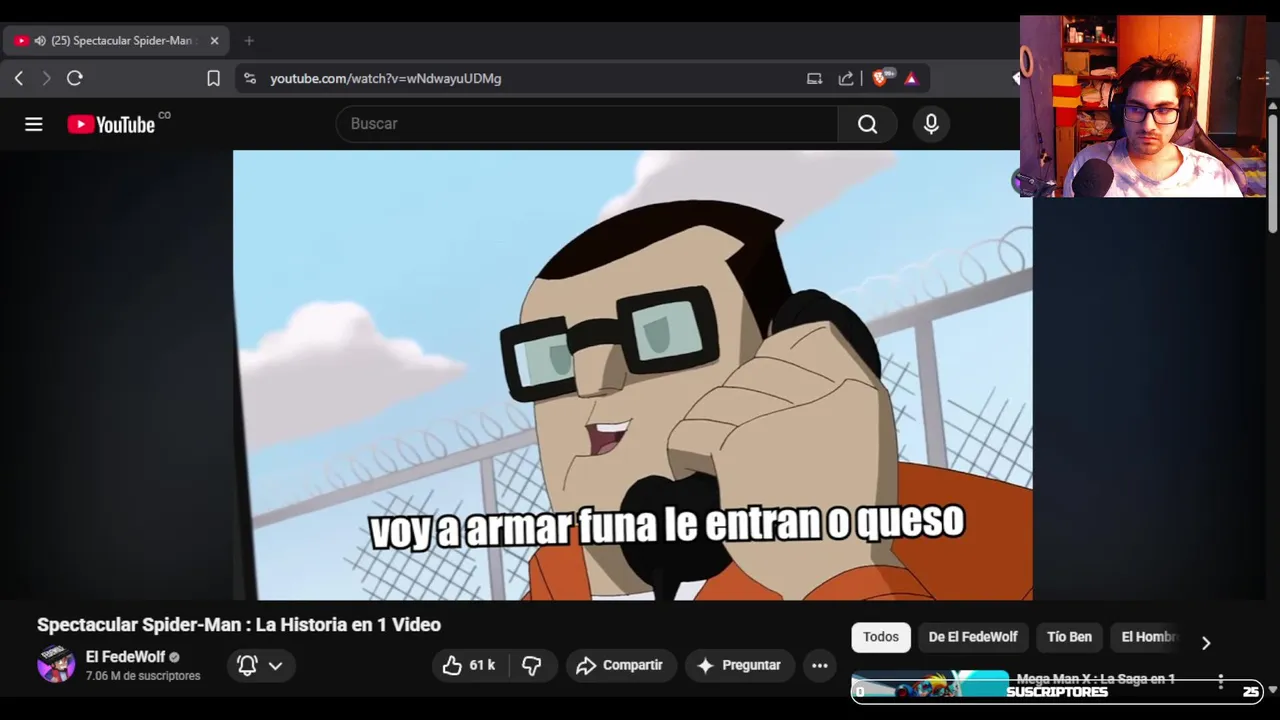Image resolution: width=1280 pixels, height=720 pixels.
Task: Open Mega Man X video options menu
Action: coord(1221,682)
